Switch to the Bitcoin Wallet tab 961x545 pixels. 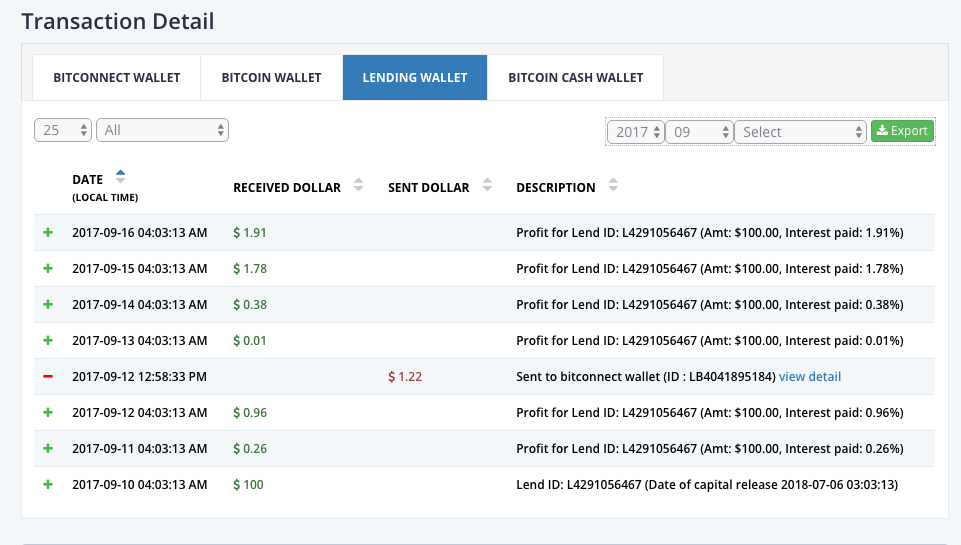point(272,78)
